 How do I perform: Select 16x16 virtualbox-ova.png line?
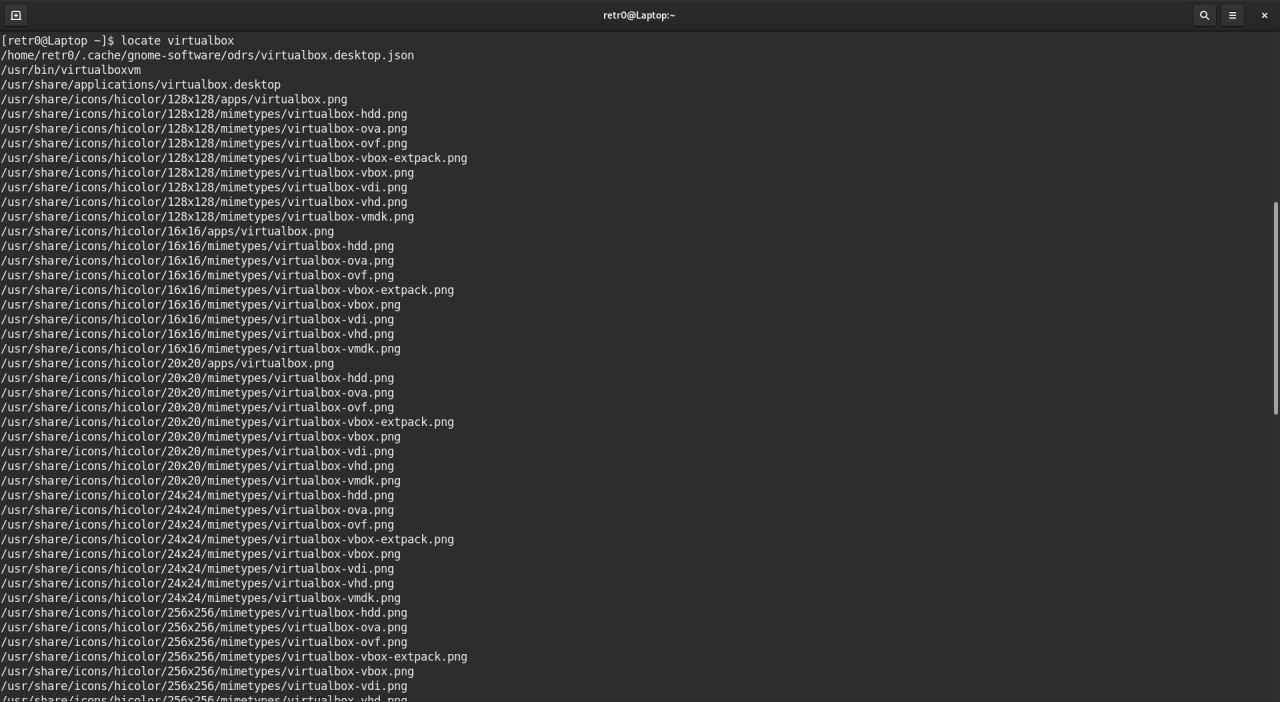197,261
